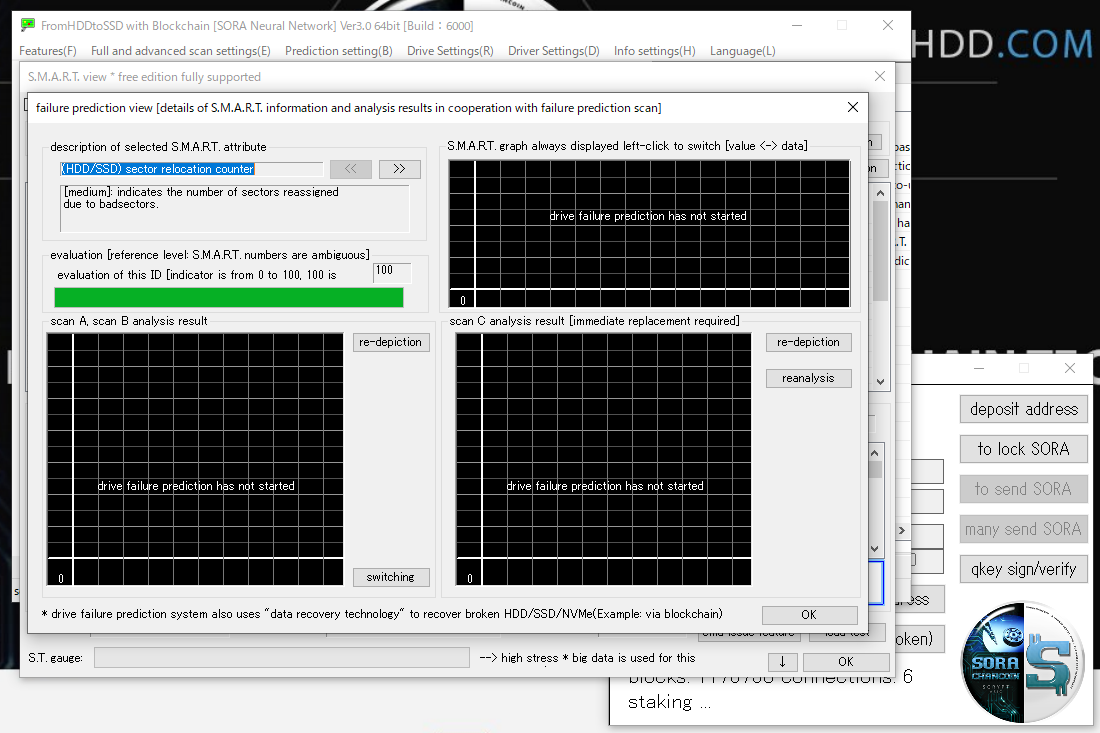Click the evaluation value field showing 100

[392, 272]
